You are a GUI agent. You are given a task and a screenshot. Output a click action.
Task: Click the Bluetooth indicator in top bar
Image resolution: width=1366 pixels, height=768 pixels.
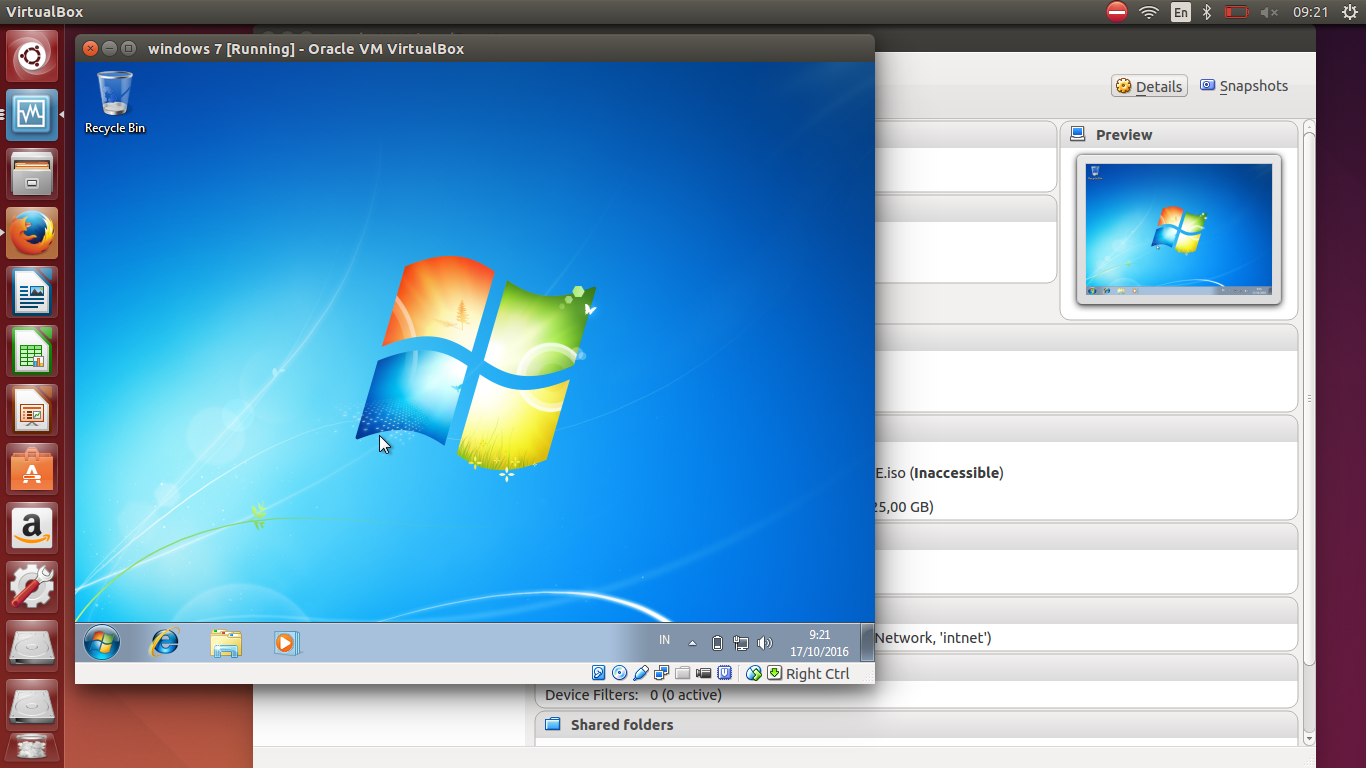point(1207,12)
